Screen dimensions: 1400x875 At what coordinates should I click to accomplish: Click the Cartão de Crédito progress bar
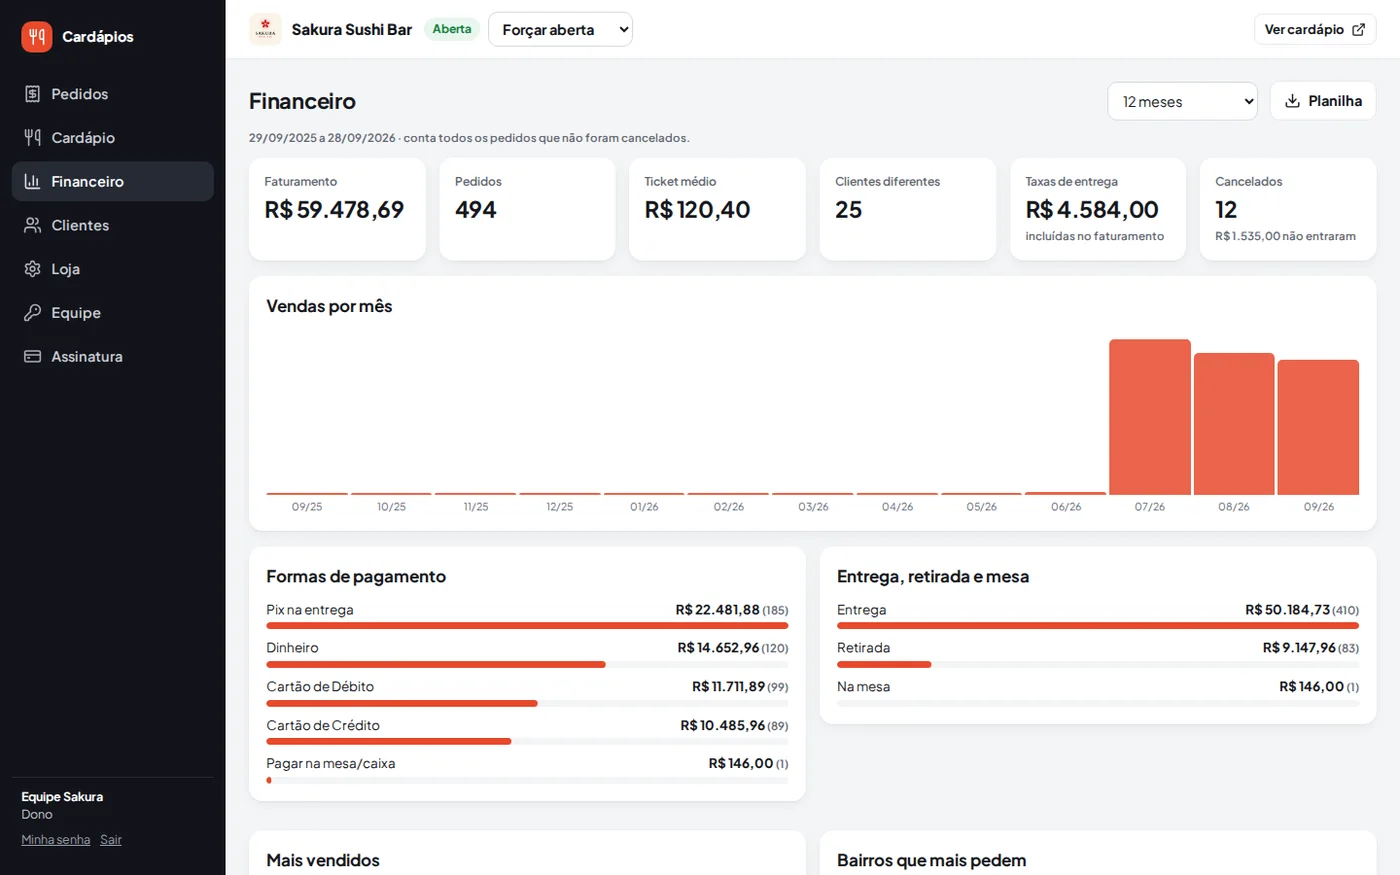coord(527,742)
